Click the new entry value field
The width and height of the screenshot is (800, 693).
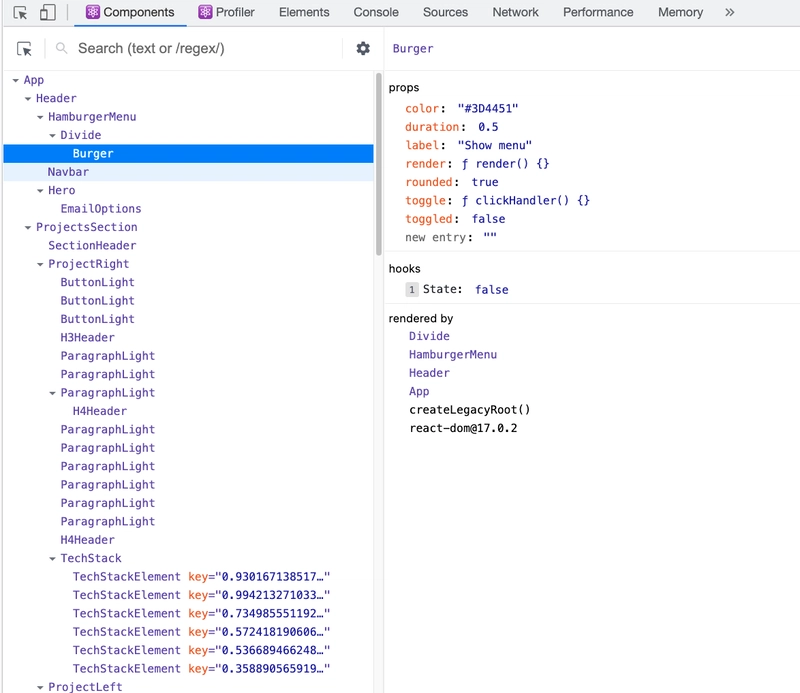pos(490,237)
